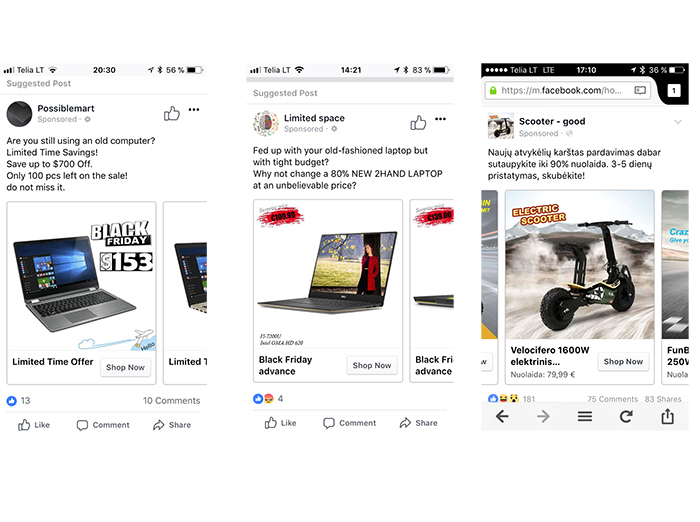
Task: Open the browser tabs counter showing 1
Action: click(674, 91)
